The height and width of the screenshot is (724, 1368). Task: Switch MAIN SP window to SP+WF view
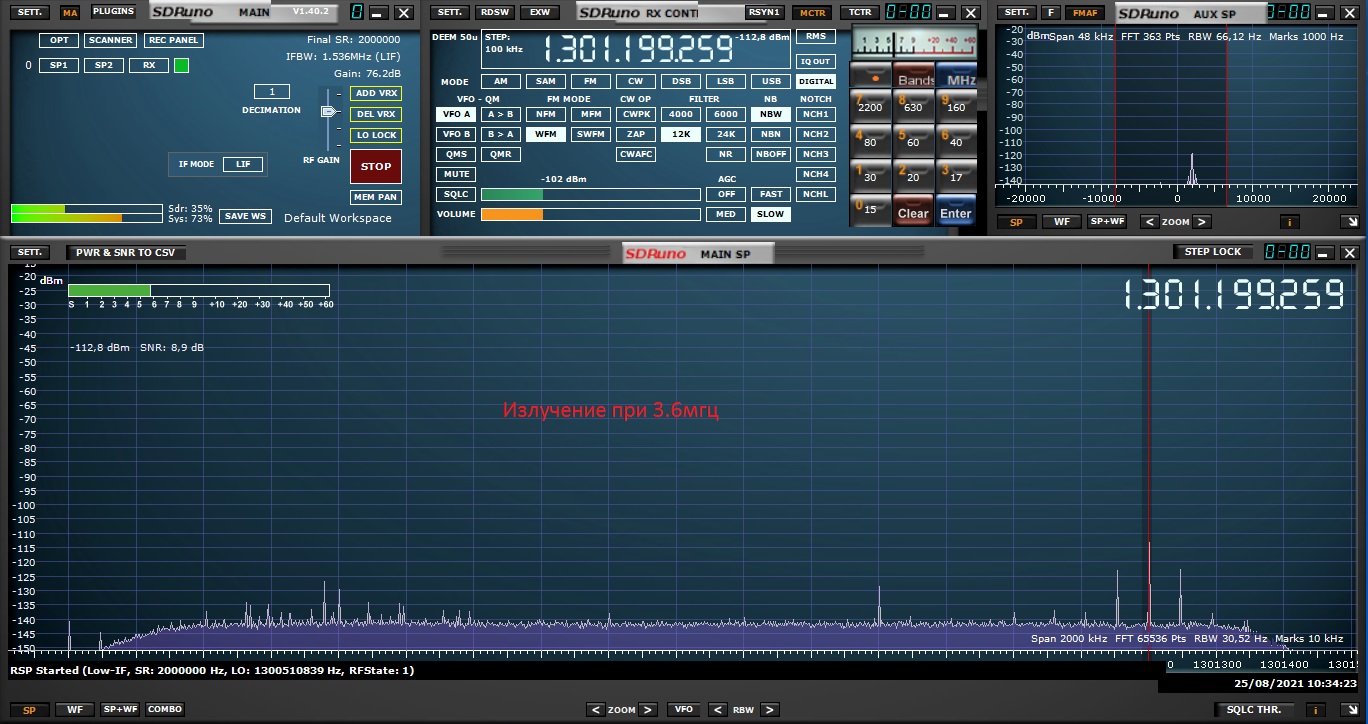[119, 709]
